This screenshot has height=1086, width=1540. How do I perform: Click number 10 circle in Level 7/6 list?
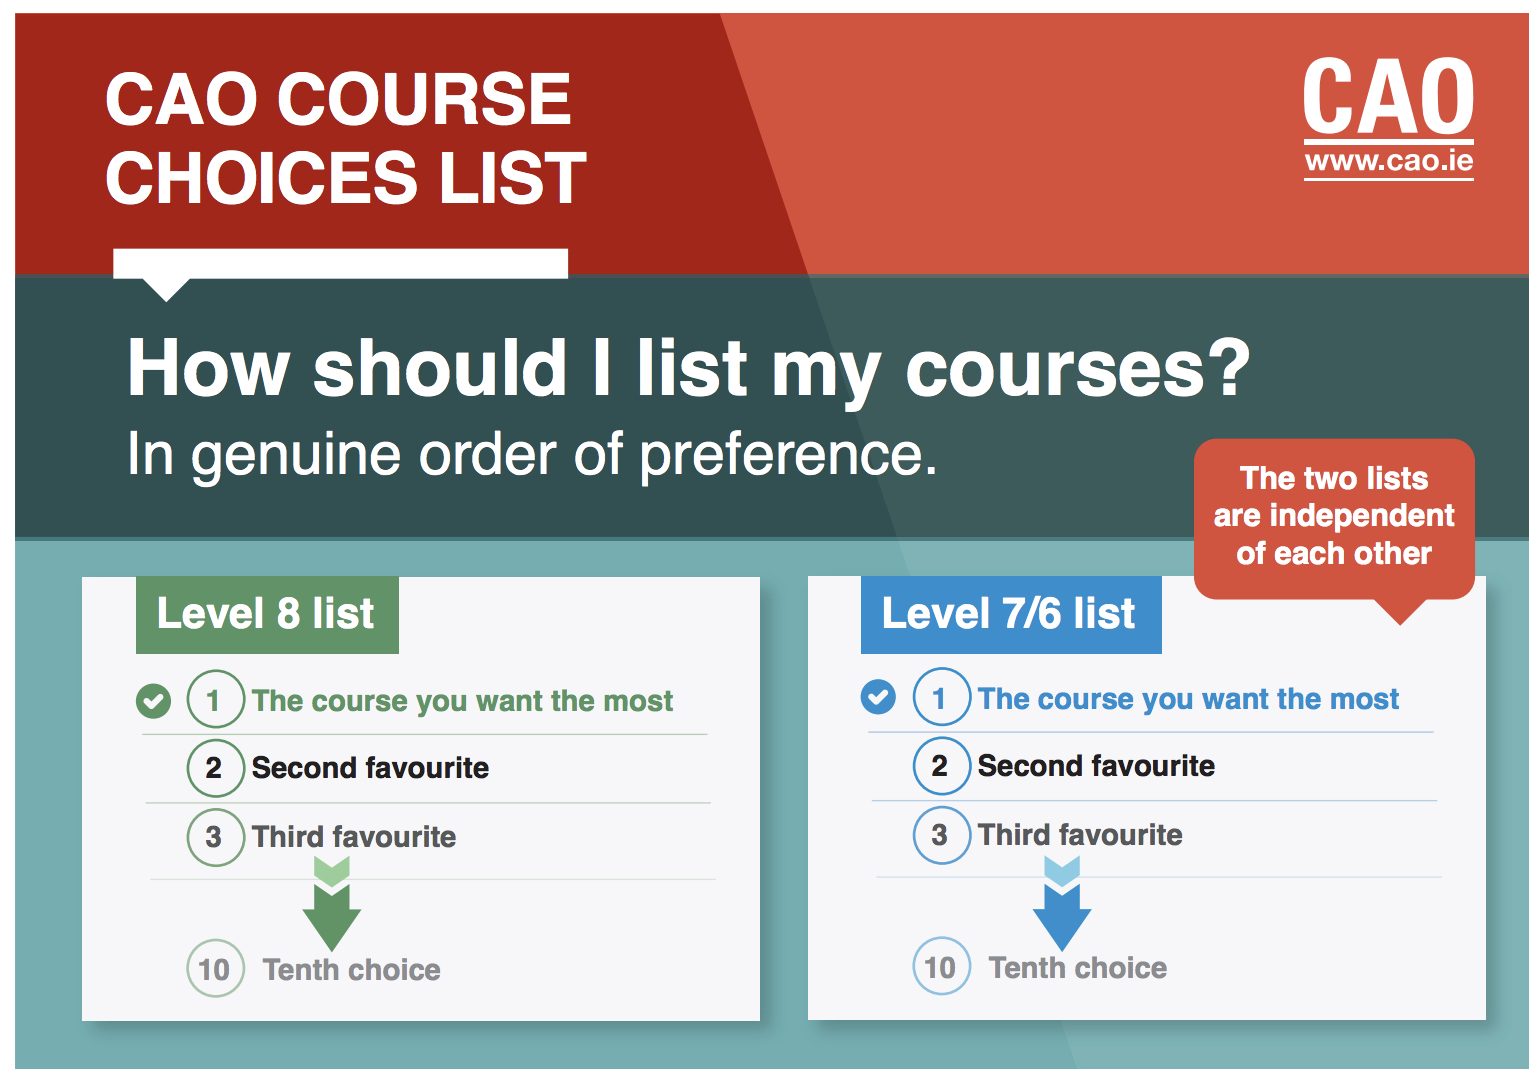[x=941, y=966]
